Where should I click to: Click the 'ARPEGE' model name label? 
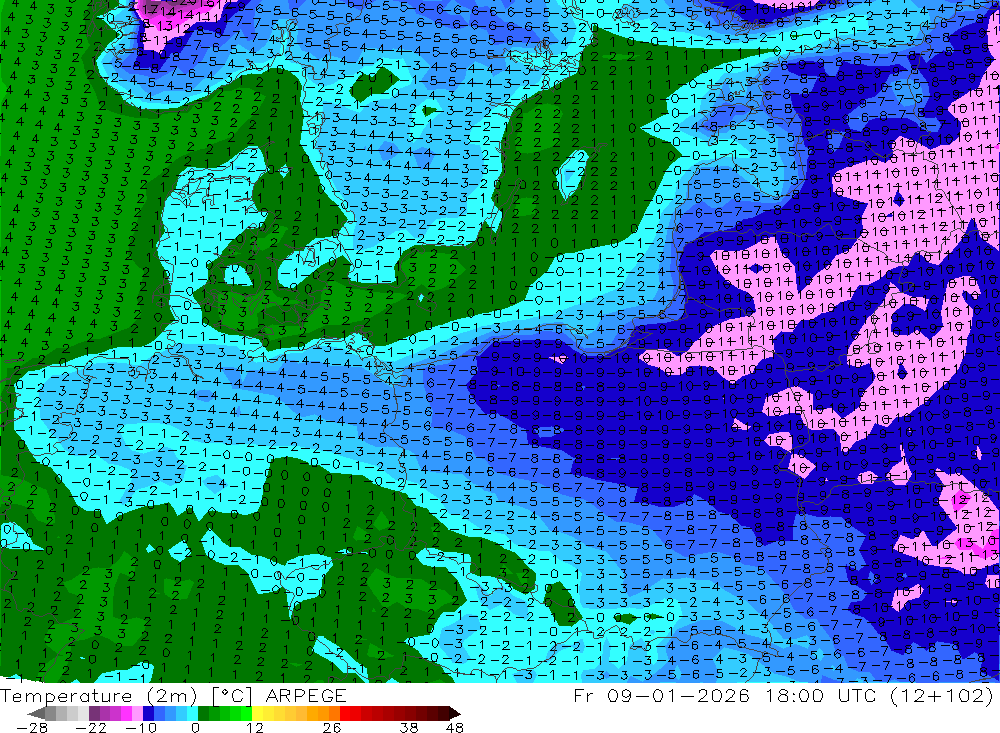[305, 696]
